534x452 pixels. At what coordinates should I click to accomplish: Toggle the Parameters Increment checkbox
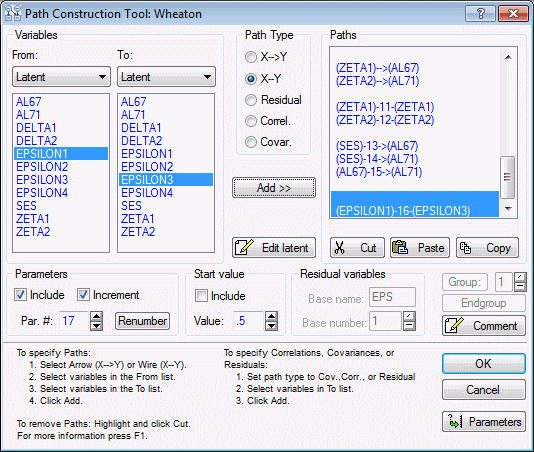[83, 295]
